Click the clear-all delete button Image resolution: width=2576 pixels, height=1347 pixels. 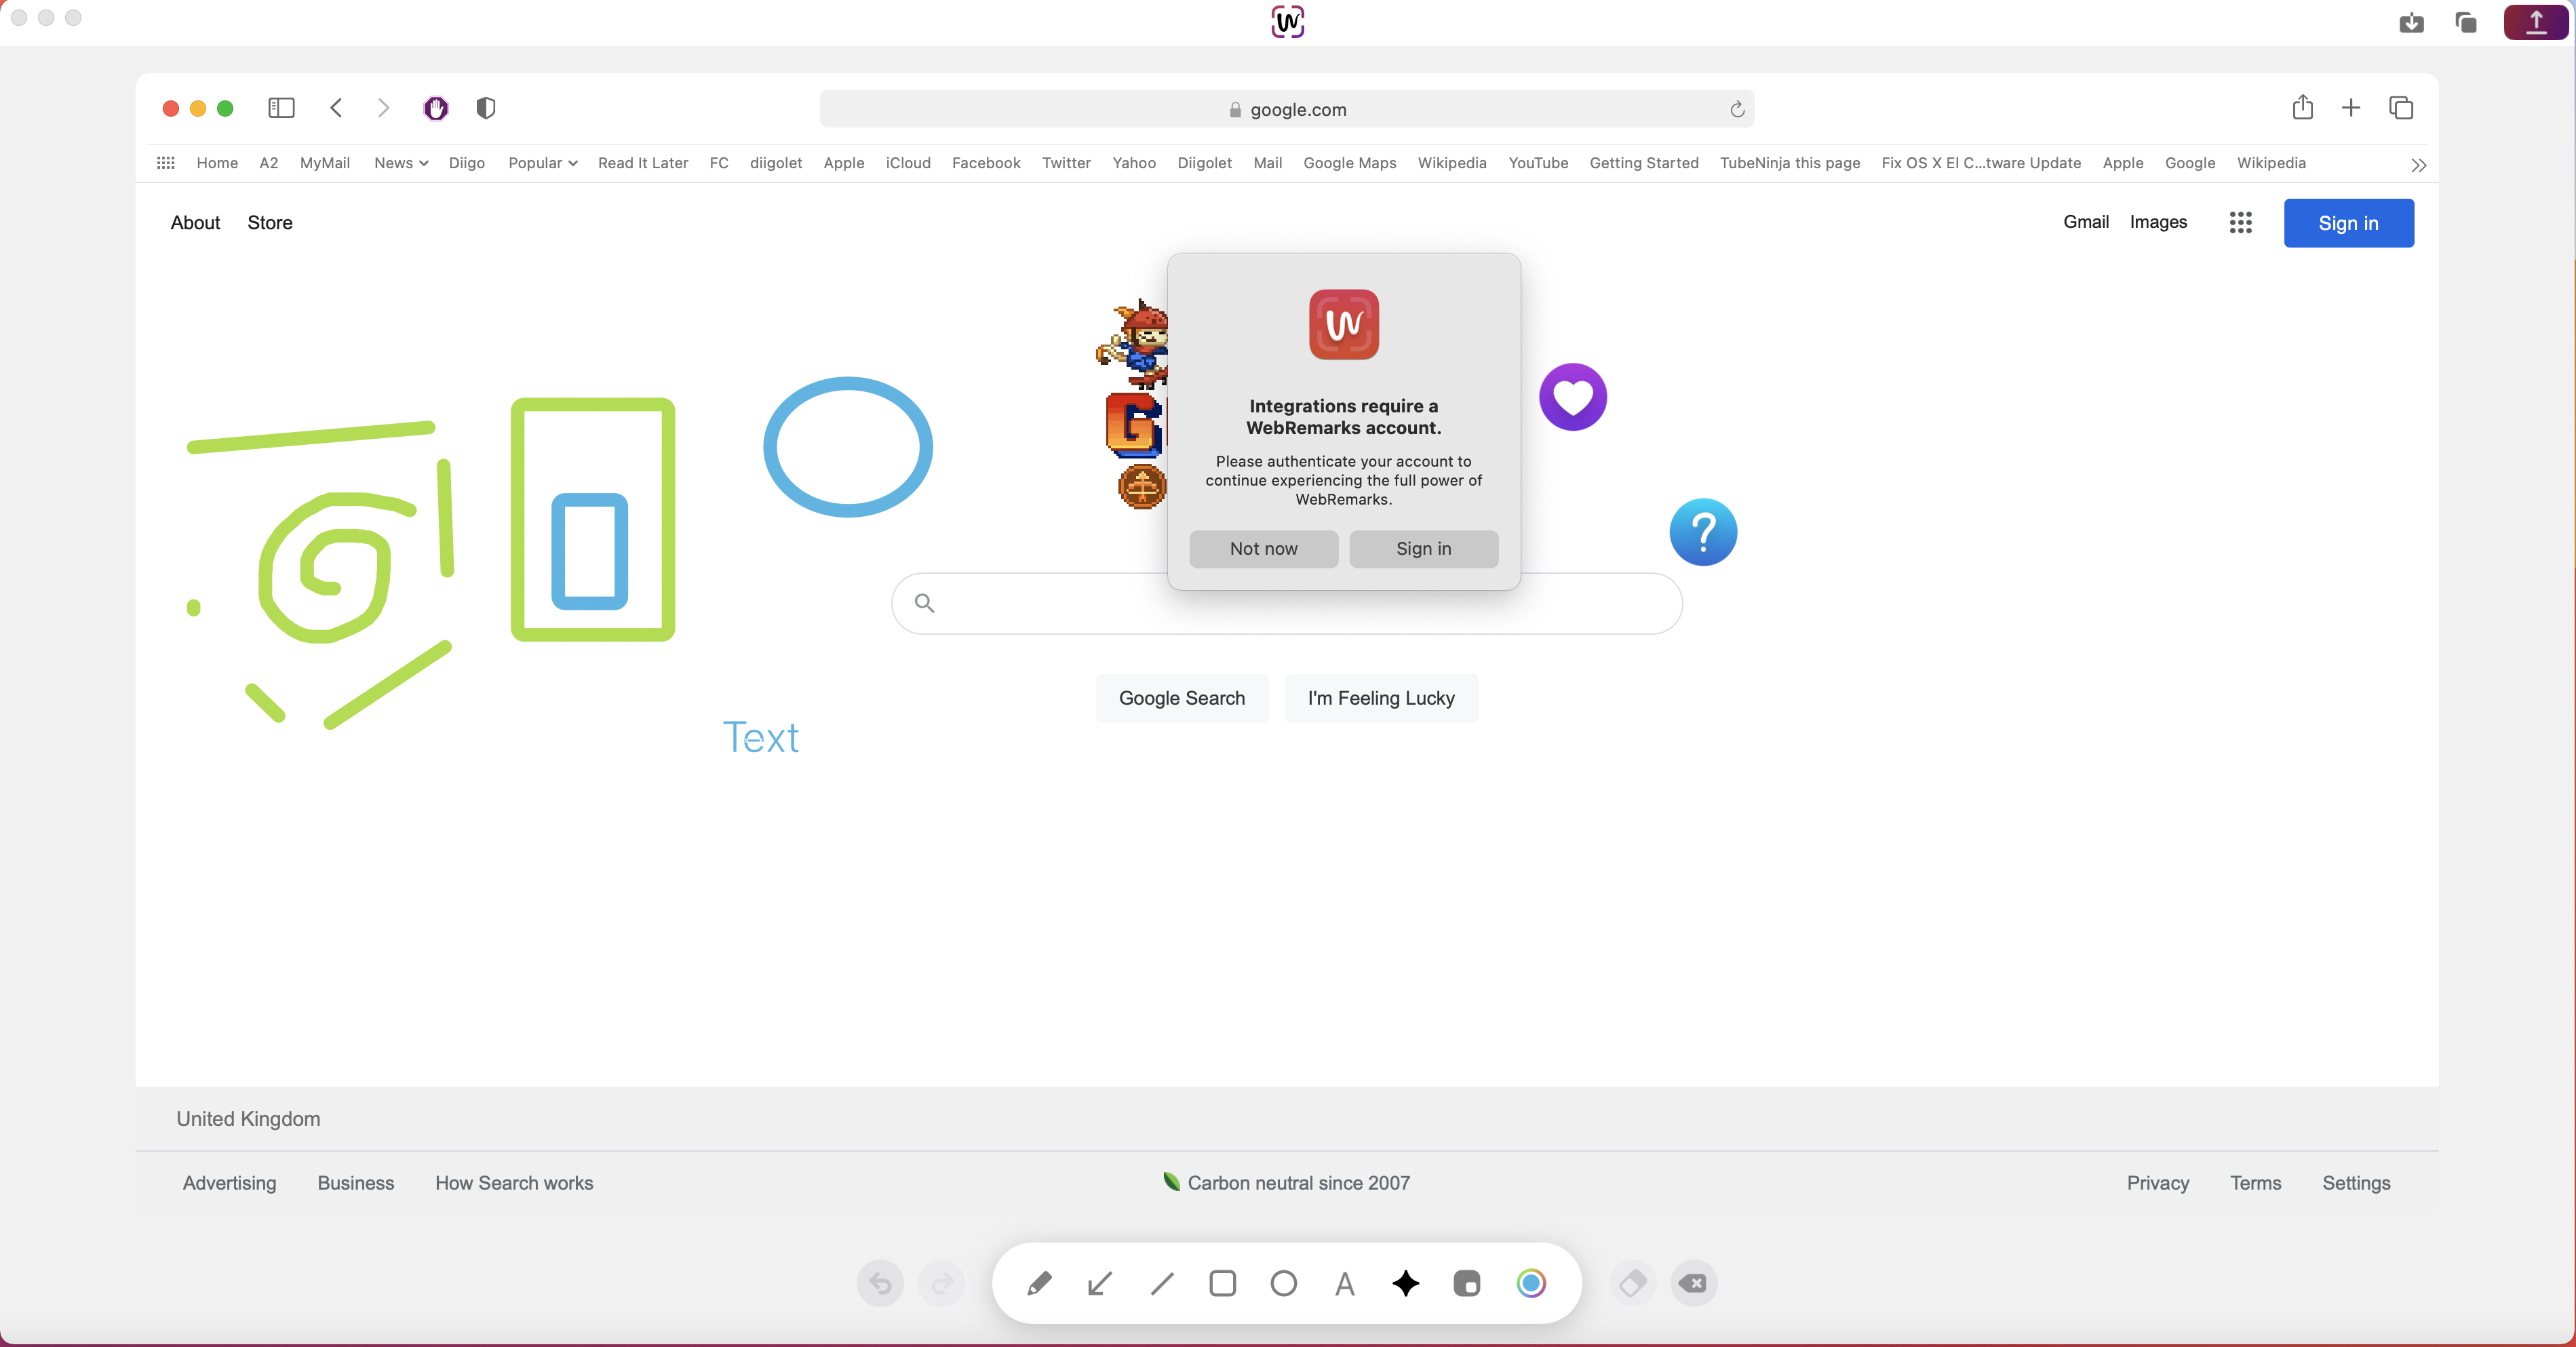click(1694, 1283)
